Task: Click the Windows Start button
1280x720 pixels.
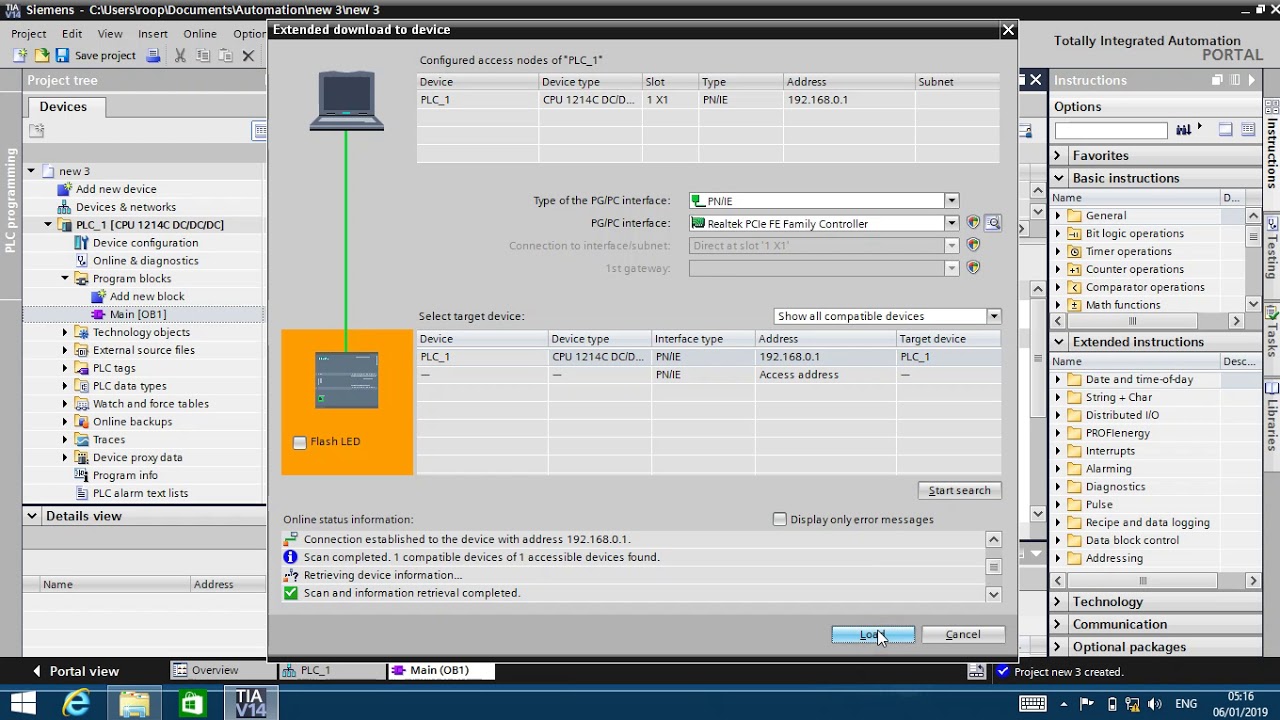Action: (22, 704)
